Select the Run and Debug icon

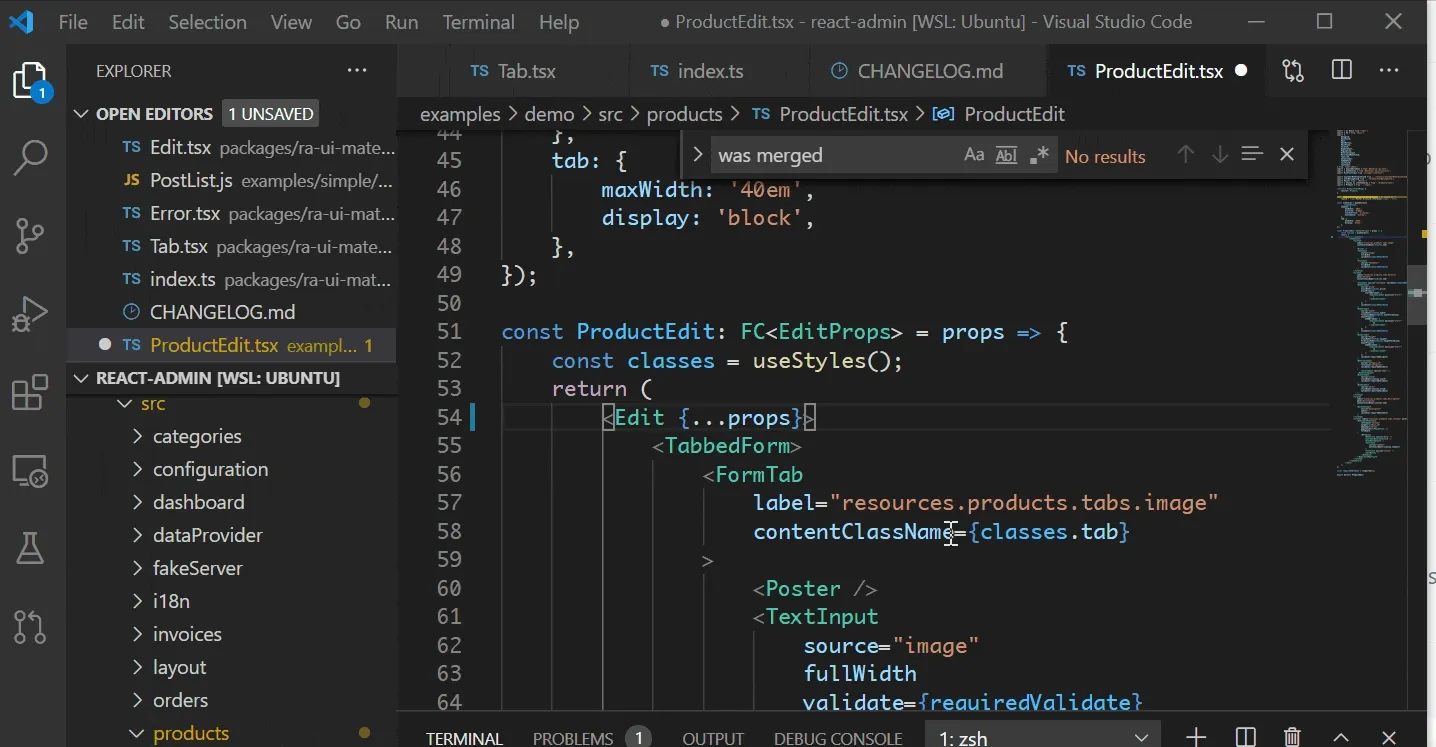(30, 313)
